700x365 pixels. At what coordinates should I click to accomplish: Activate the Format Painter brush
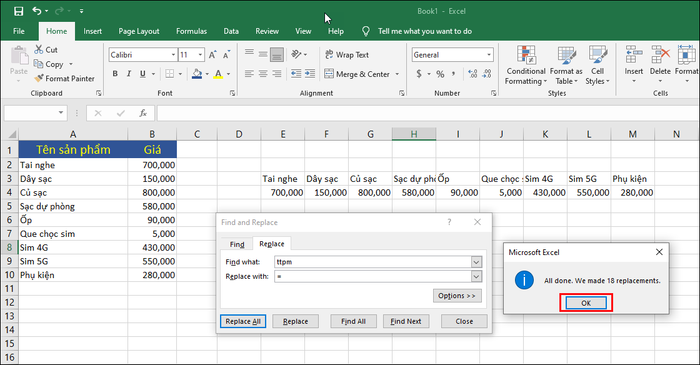pos(39,78)
